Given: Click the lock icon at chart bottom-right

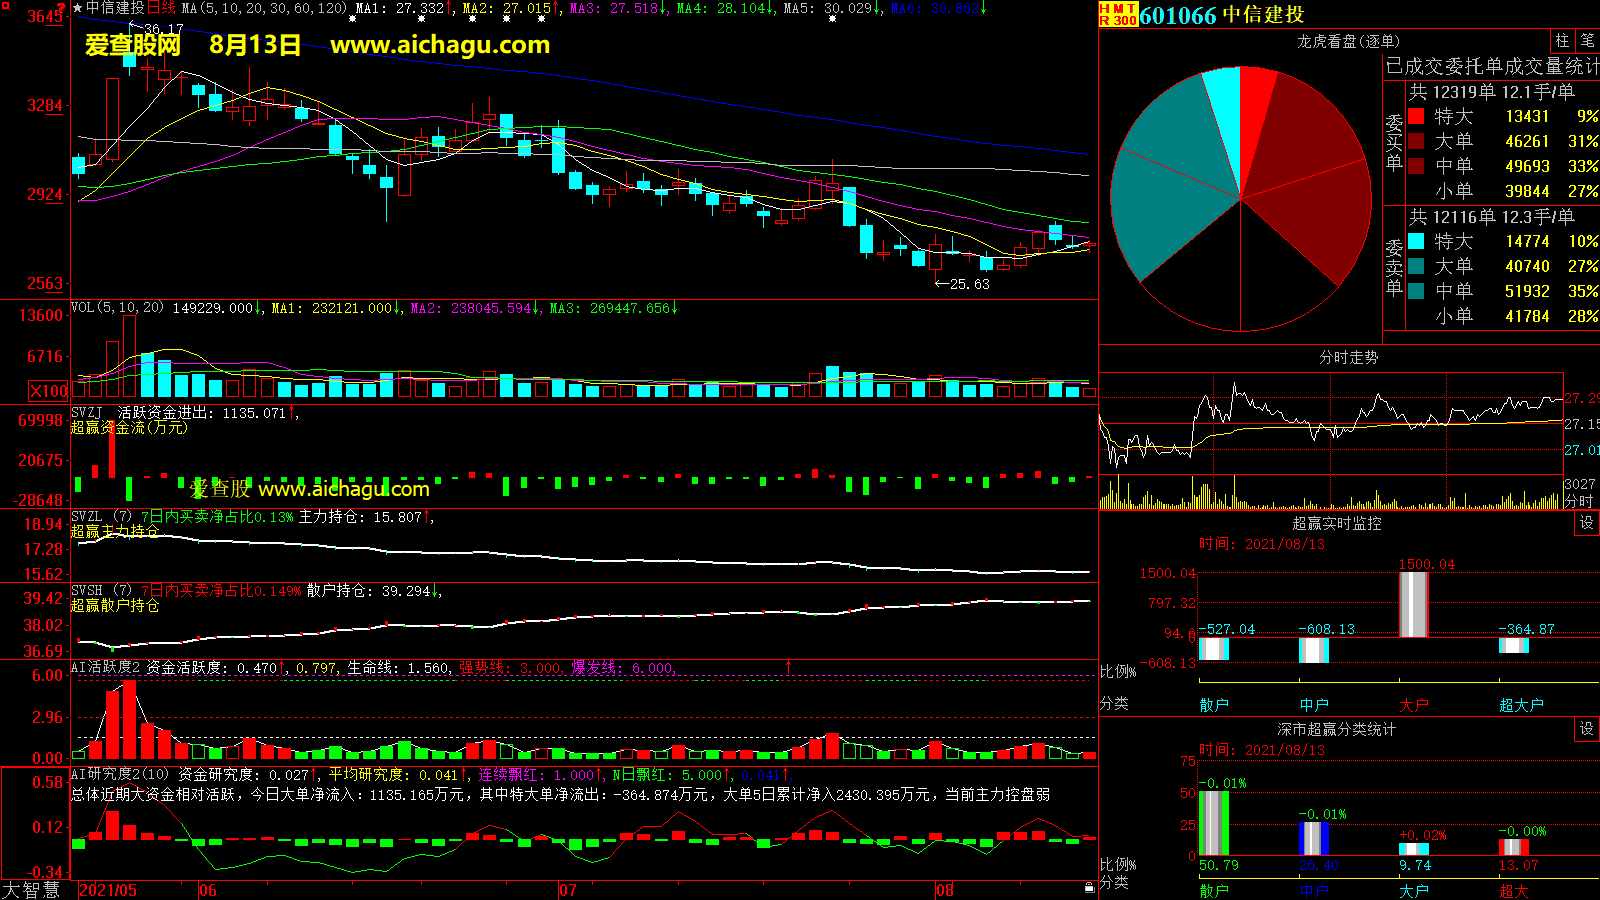Looking at the screenshot, I should tap(1089, 887).
